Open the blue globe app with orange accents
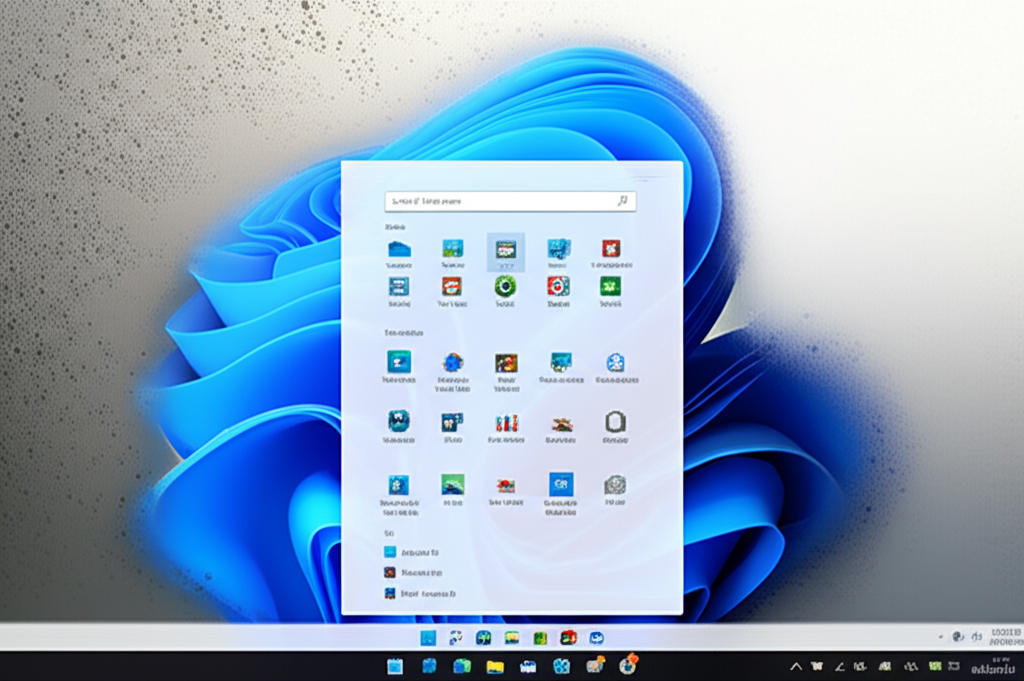The image size is (1024, 681). (x=453, y=362)
